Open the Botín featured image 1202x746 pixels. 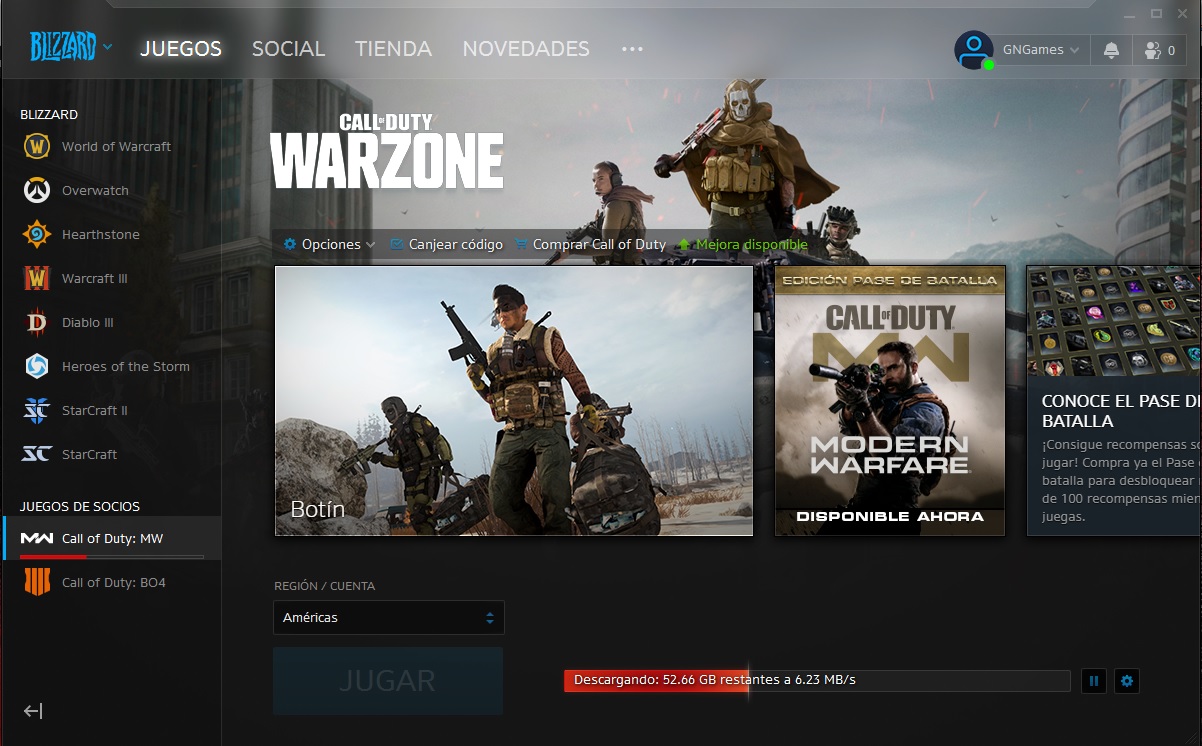tap(514, 401)
